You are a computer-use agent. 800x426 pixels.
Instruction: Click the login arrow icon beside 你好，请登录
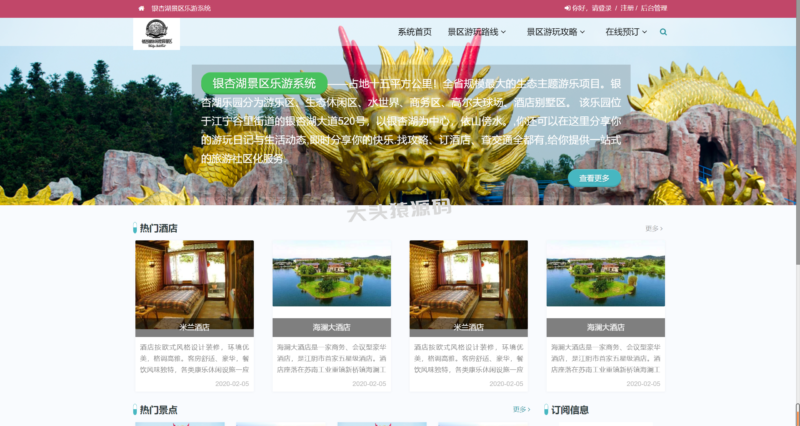click(567, 8)
